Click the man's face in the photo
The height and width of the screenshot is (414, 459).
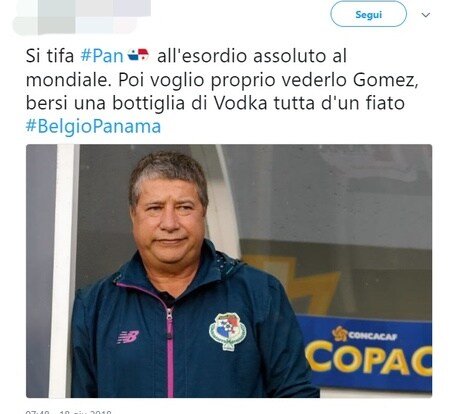pyautogui.click(x=168, y=217)
